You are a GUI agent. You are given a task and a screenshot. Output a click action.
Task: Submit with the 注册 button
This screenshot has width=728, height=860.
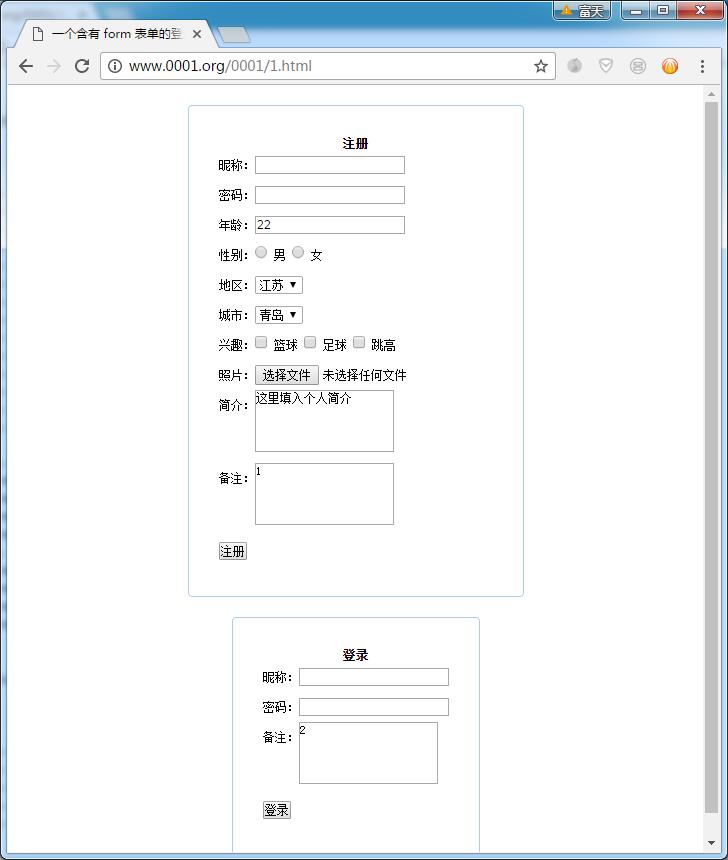(x=233, y=551)
